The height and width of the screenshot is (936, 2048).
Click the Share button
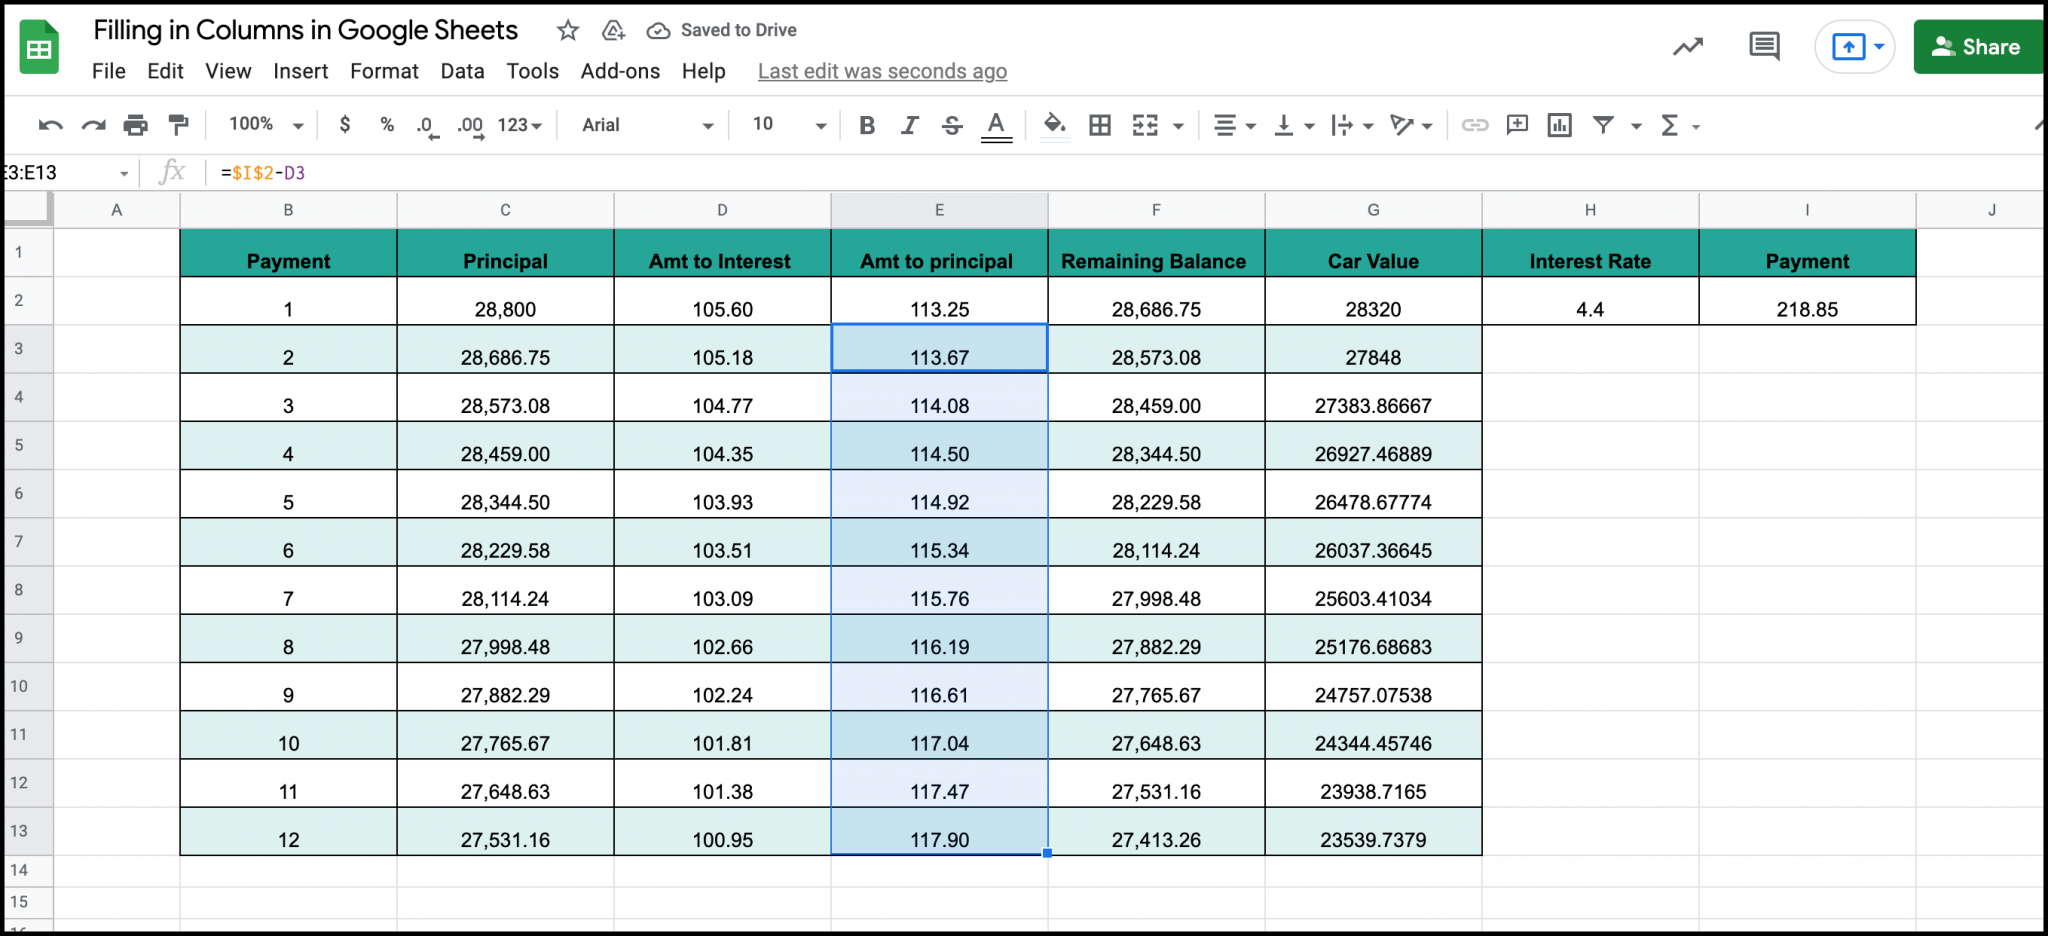point(1977,46)
